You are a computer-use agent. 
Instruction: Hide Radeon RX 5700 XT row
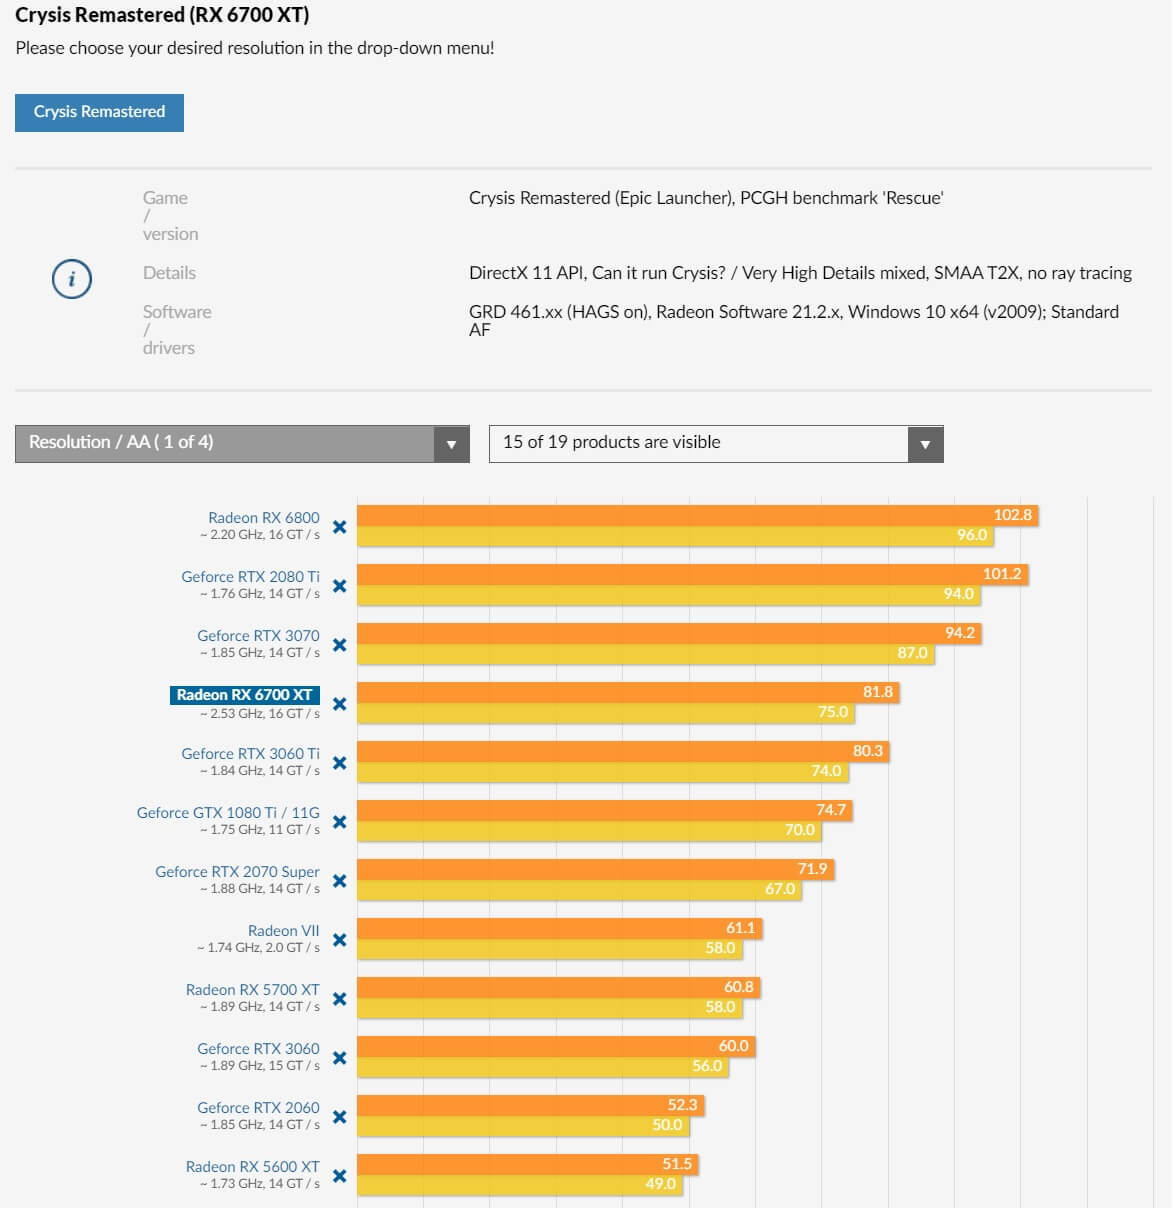339,999
